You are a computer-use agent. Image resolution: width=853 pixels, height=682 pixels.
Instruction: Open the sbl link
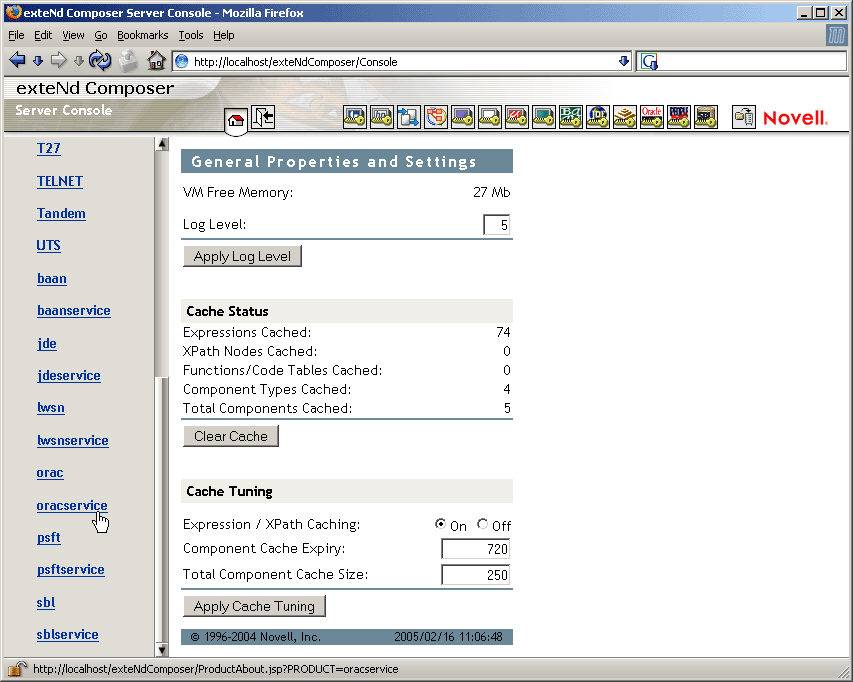[46, 602]
